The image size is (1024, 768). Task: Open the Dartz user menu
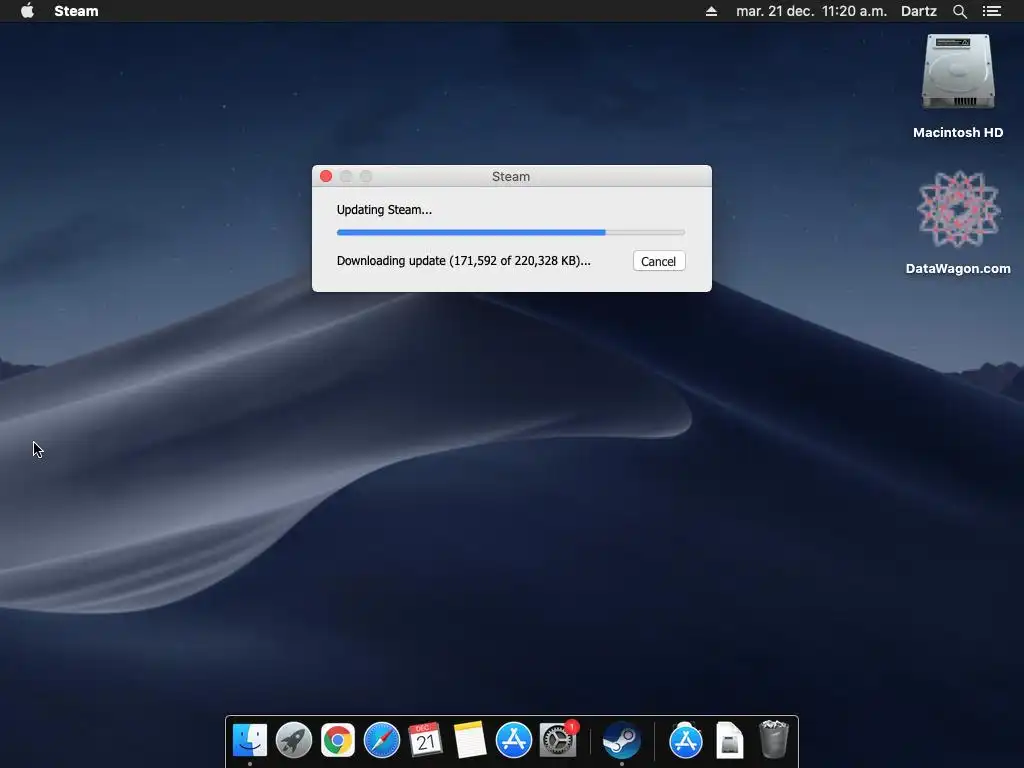point(918,11)
